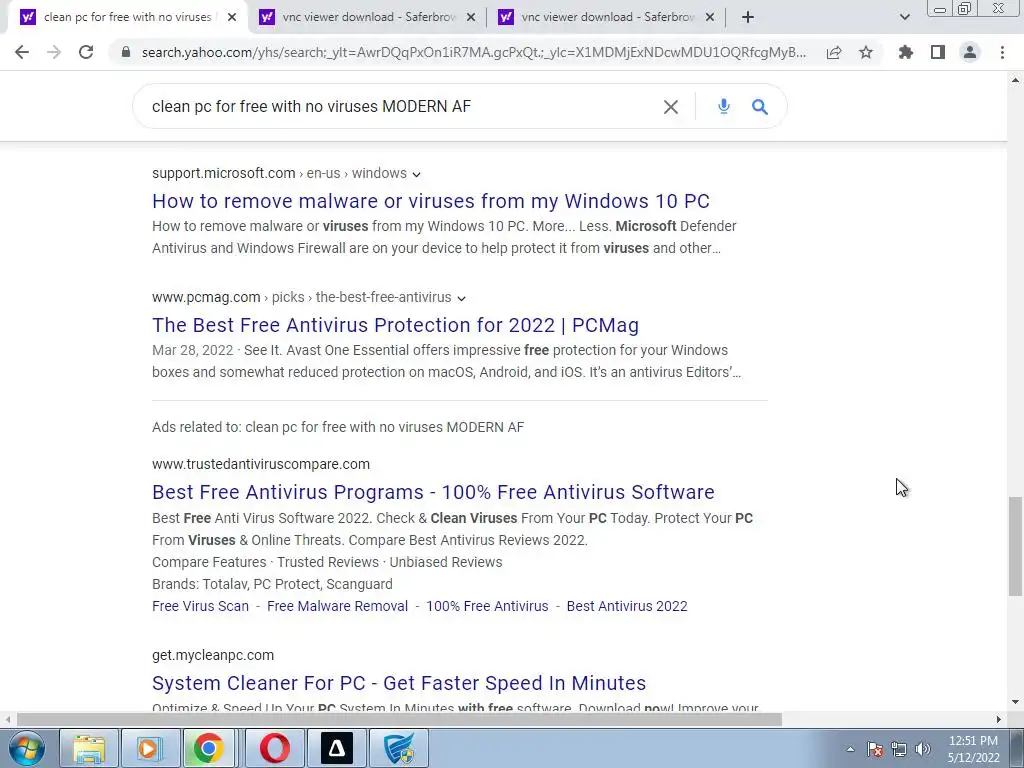The width and height of the screenshot is (1024, 768).
Task: Open the Windows Start menu
Action: click(26, 748)
